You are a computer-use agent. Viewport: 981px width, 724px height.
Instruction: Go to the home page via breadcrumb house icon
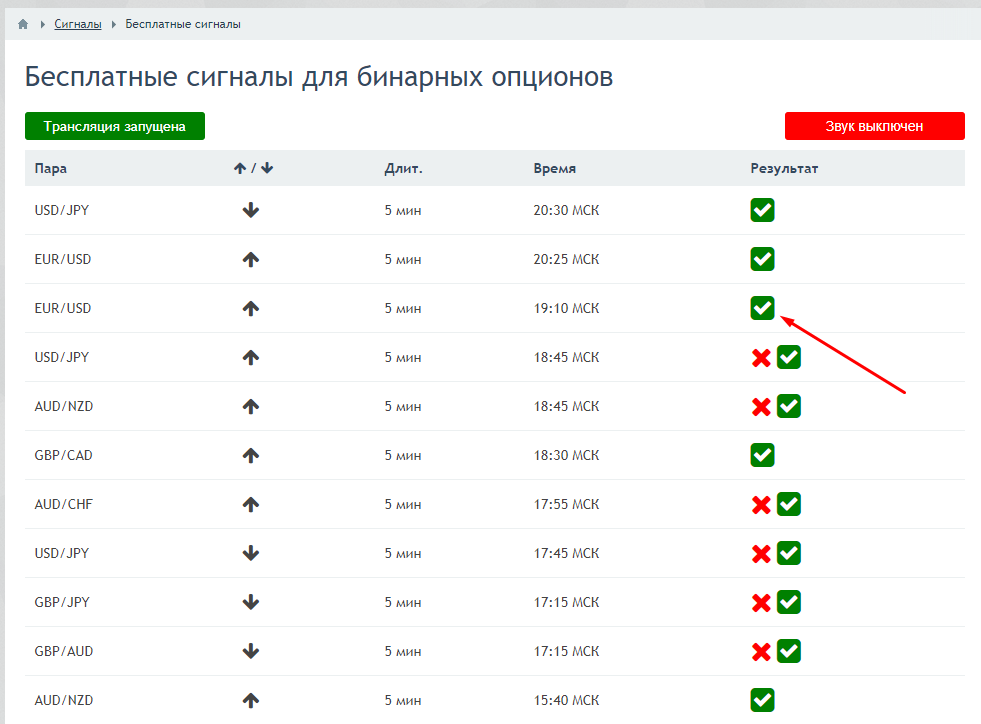[23, 24]
